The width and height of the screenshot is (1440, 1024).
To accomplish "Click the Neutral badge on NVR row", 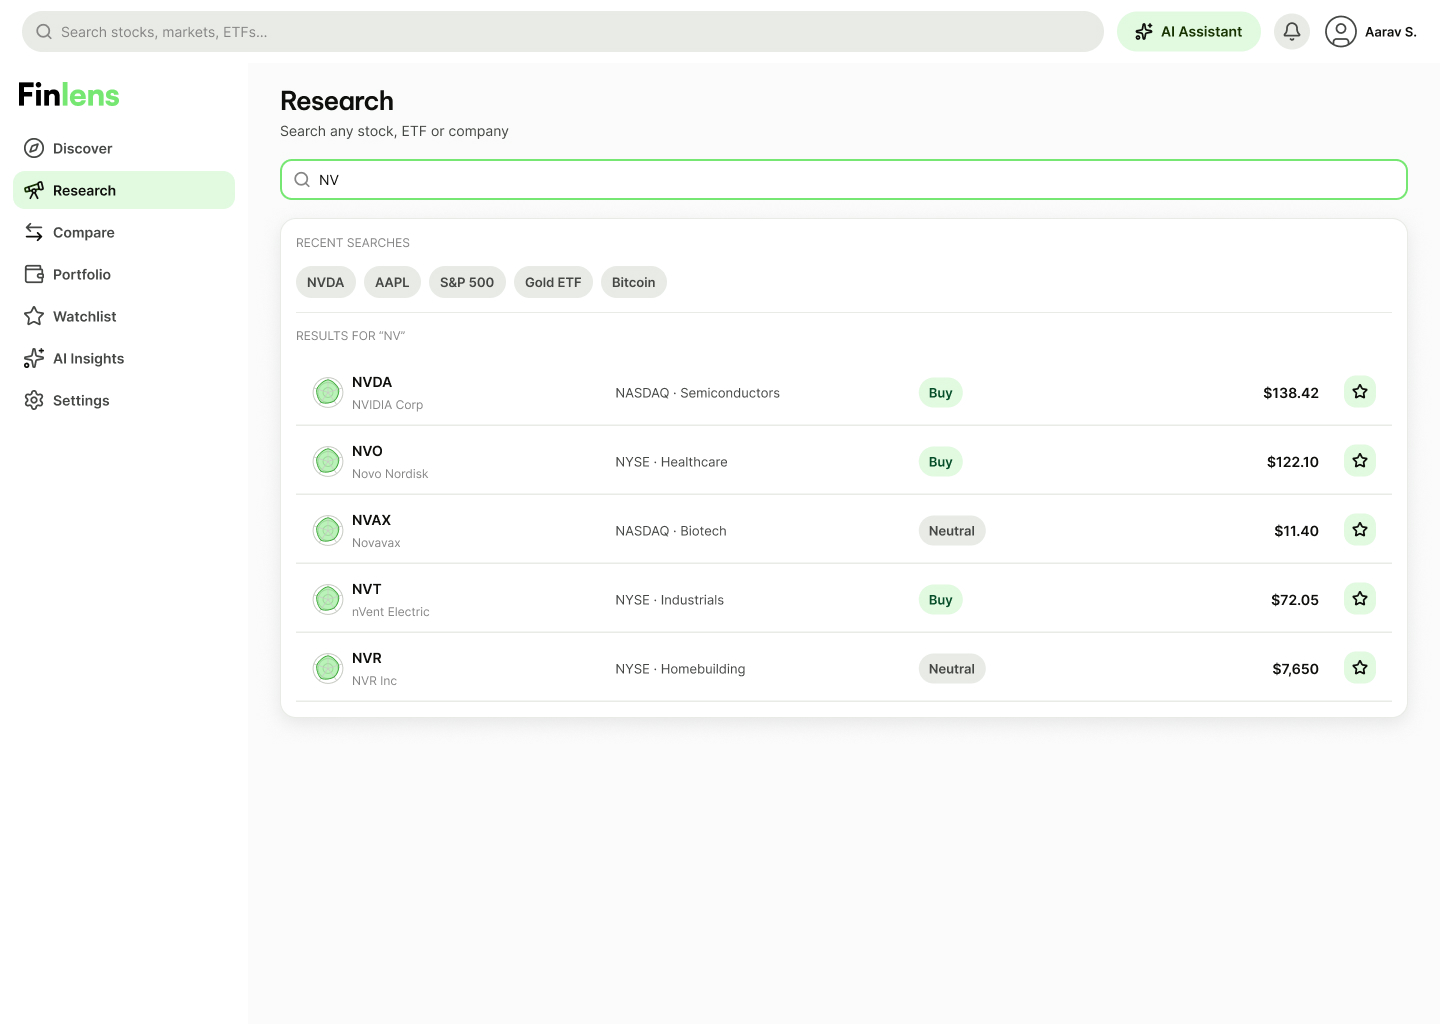I will (x=952, y=669).
